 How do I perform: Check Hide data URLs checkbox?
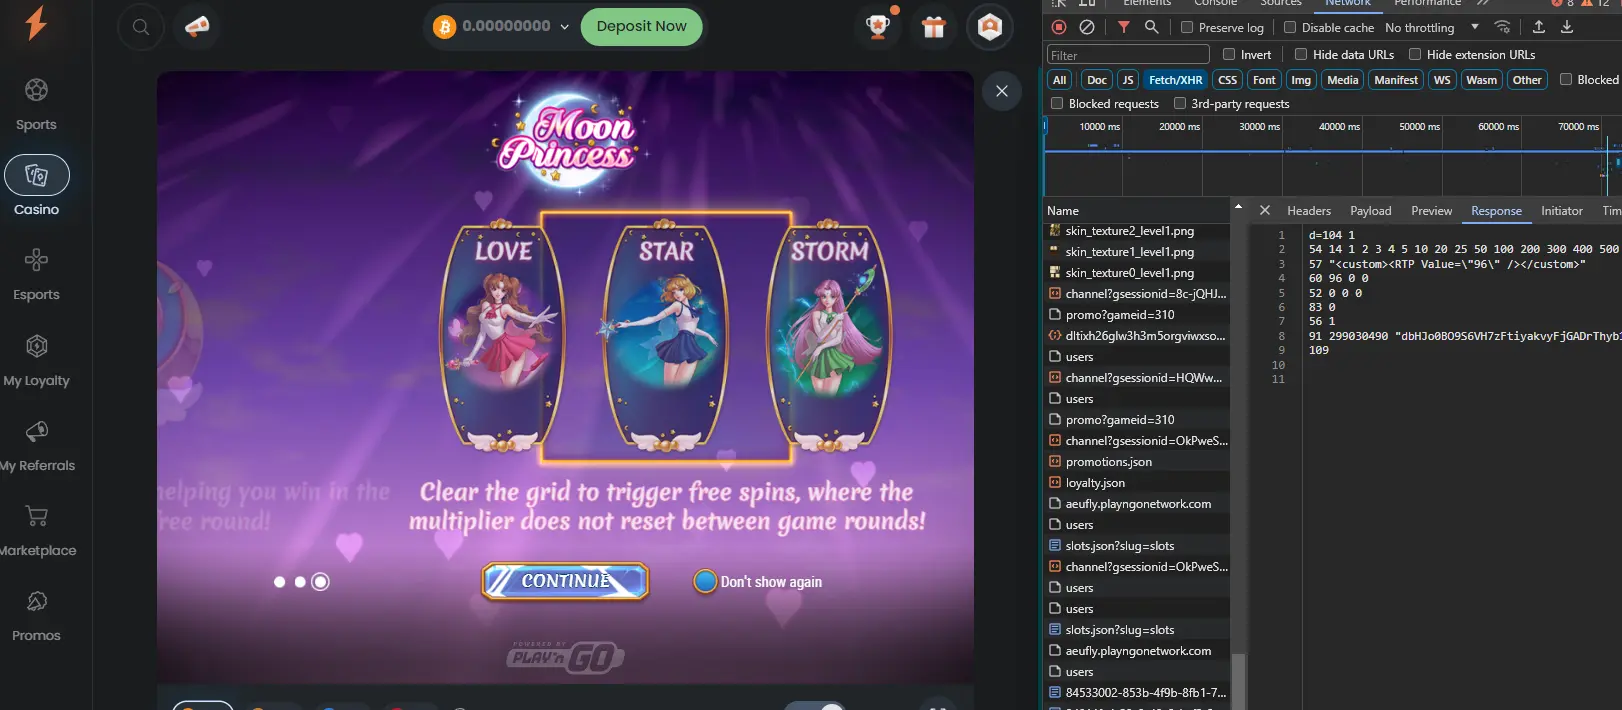(1301, 54)
